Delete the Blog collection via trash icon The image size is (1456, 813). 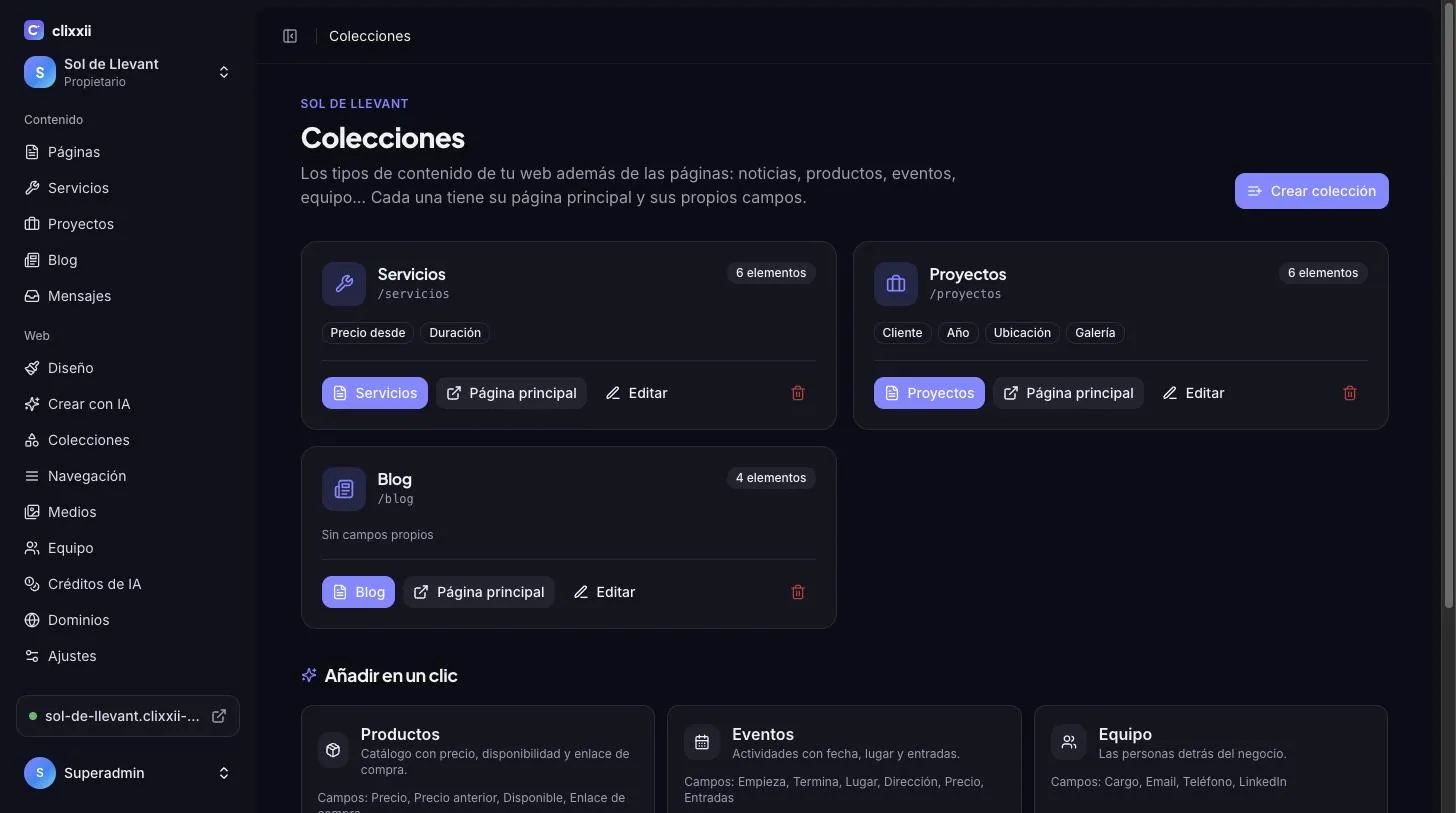click(798, 592)
